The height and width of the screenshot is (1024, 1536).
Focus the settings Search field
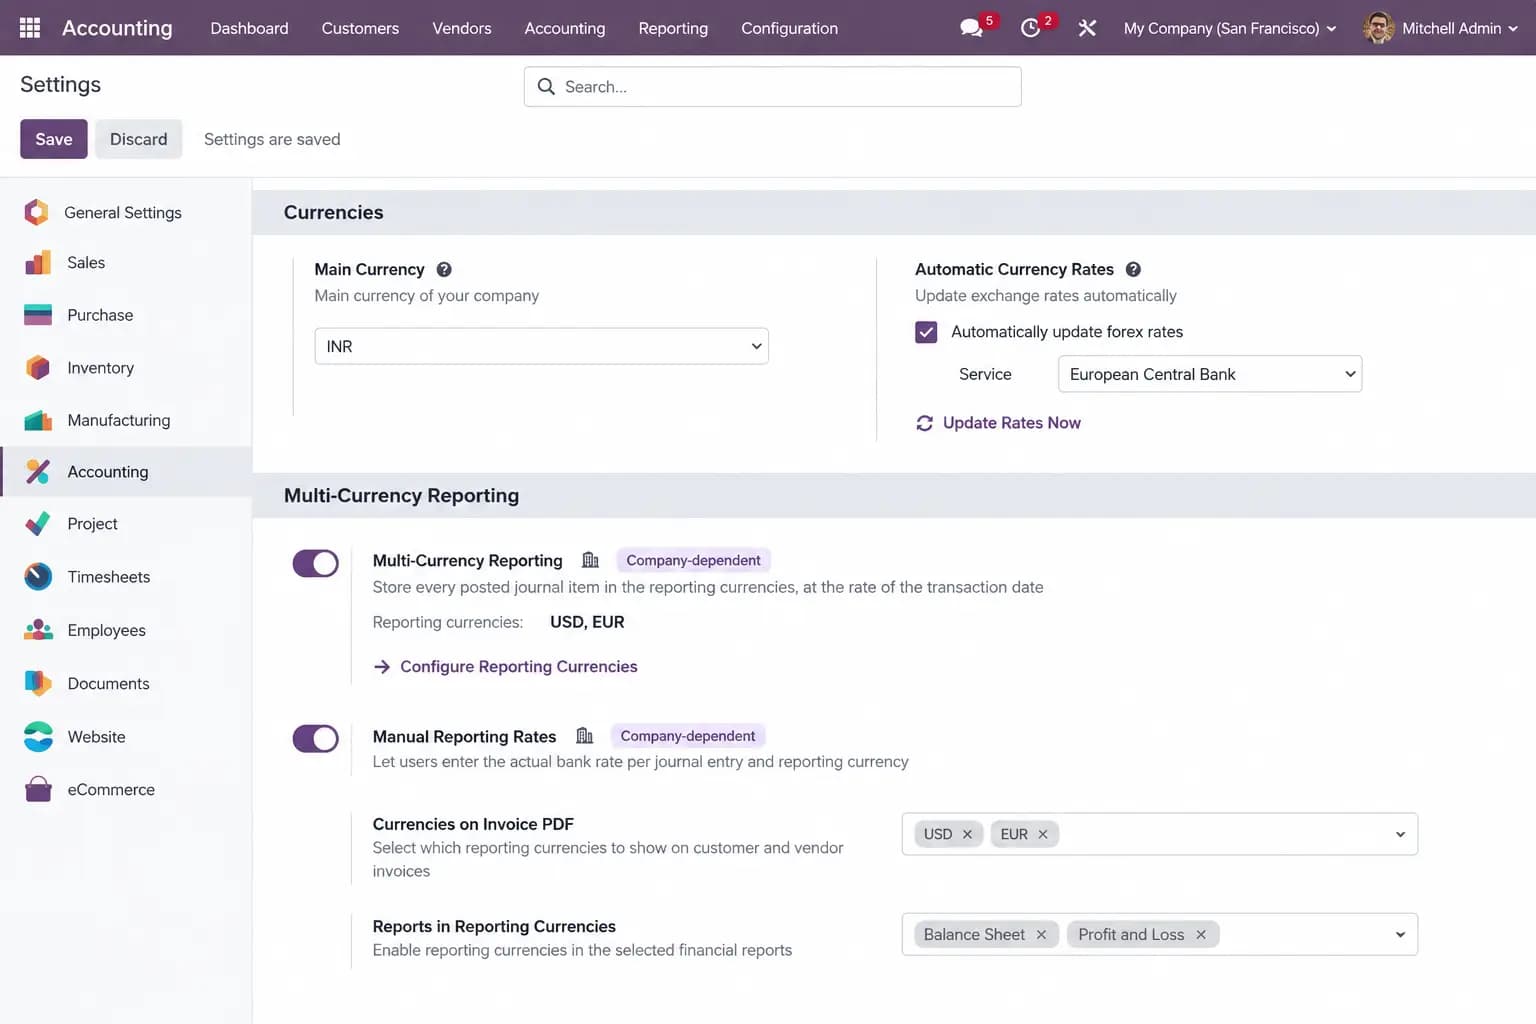[772, 87]
